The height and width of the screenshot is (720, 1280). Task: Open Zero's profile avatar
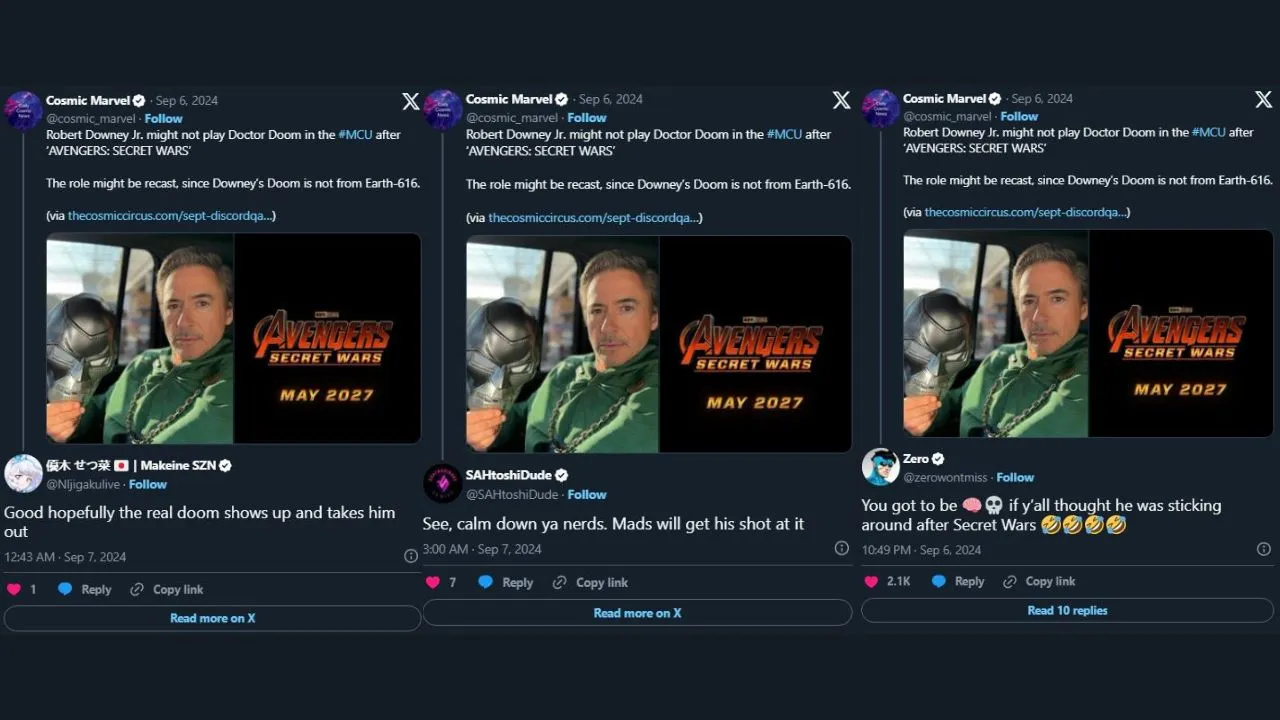coord(880,467)
